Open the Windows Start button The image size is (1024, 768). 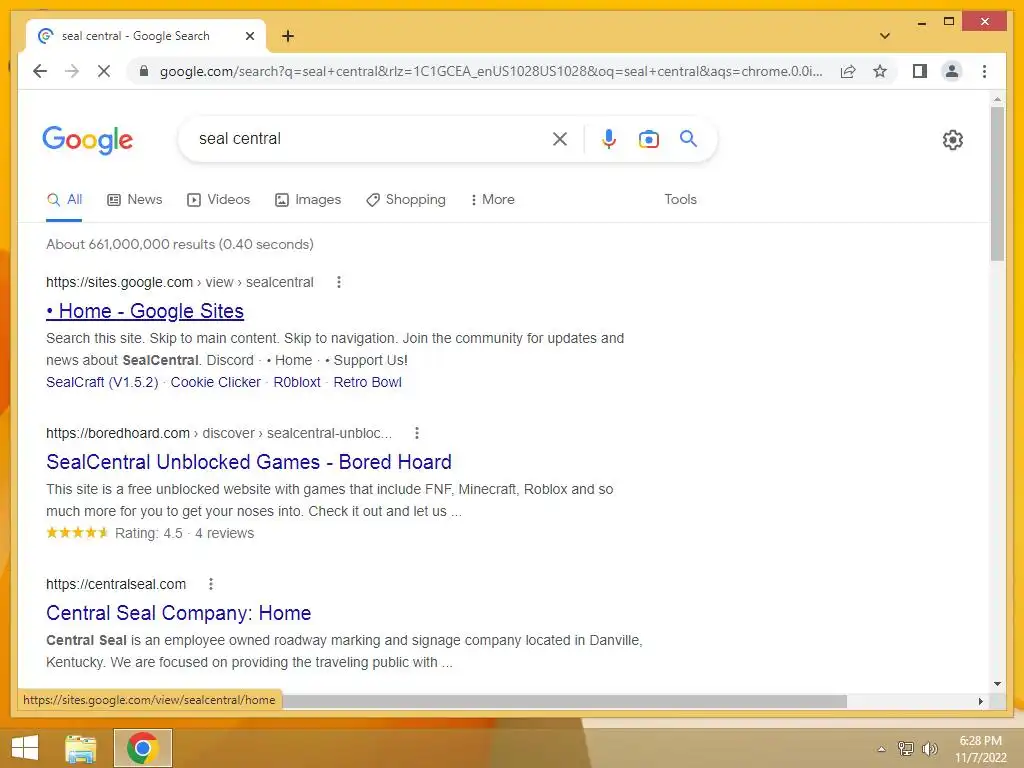25,748
